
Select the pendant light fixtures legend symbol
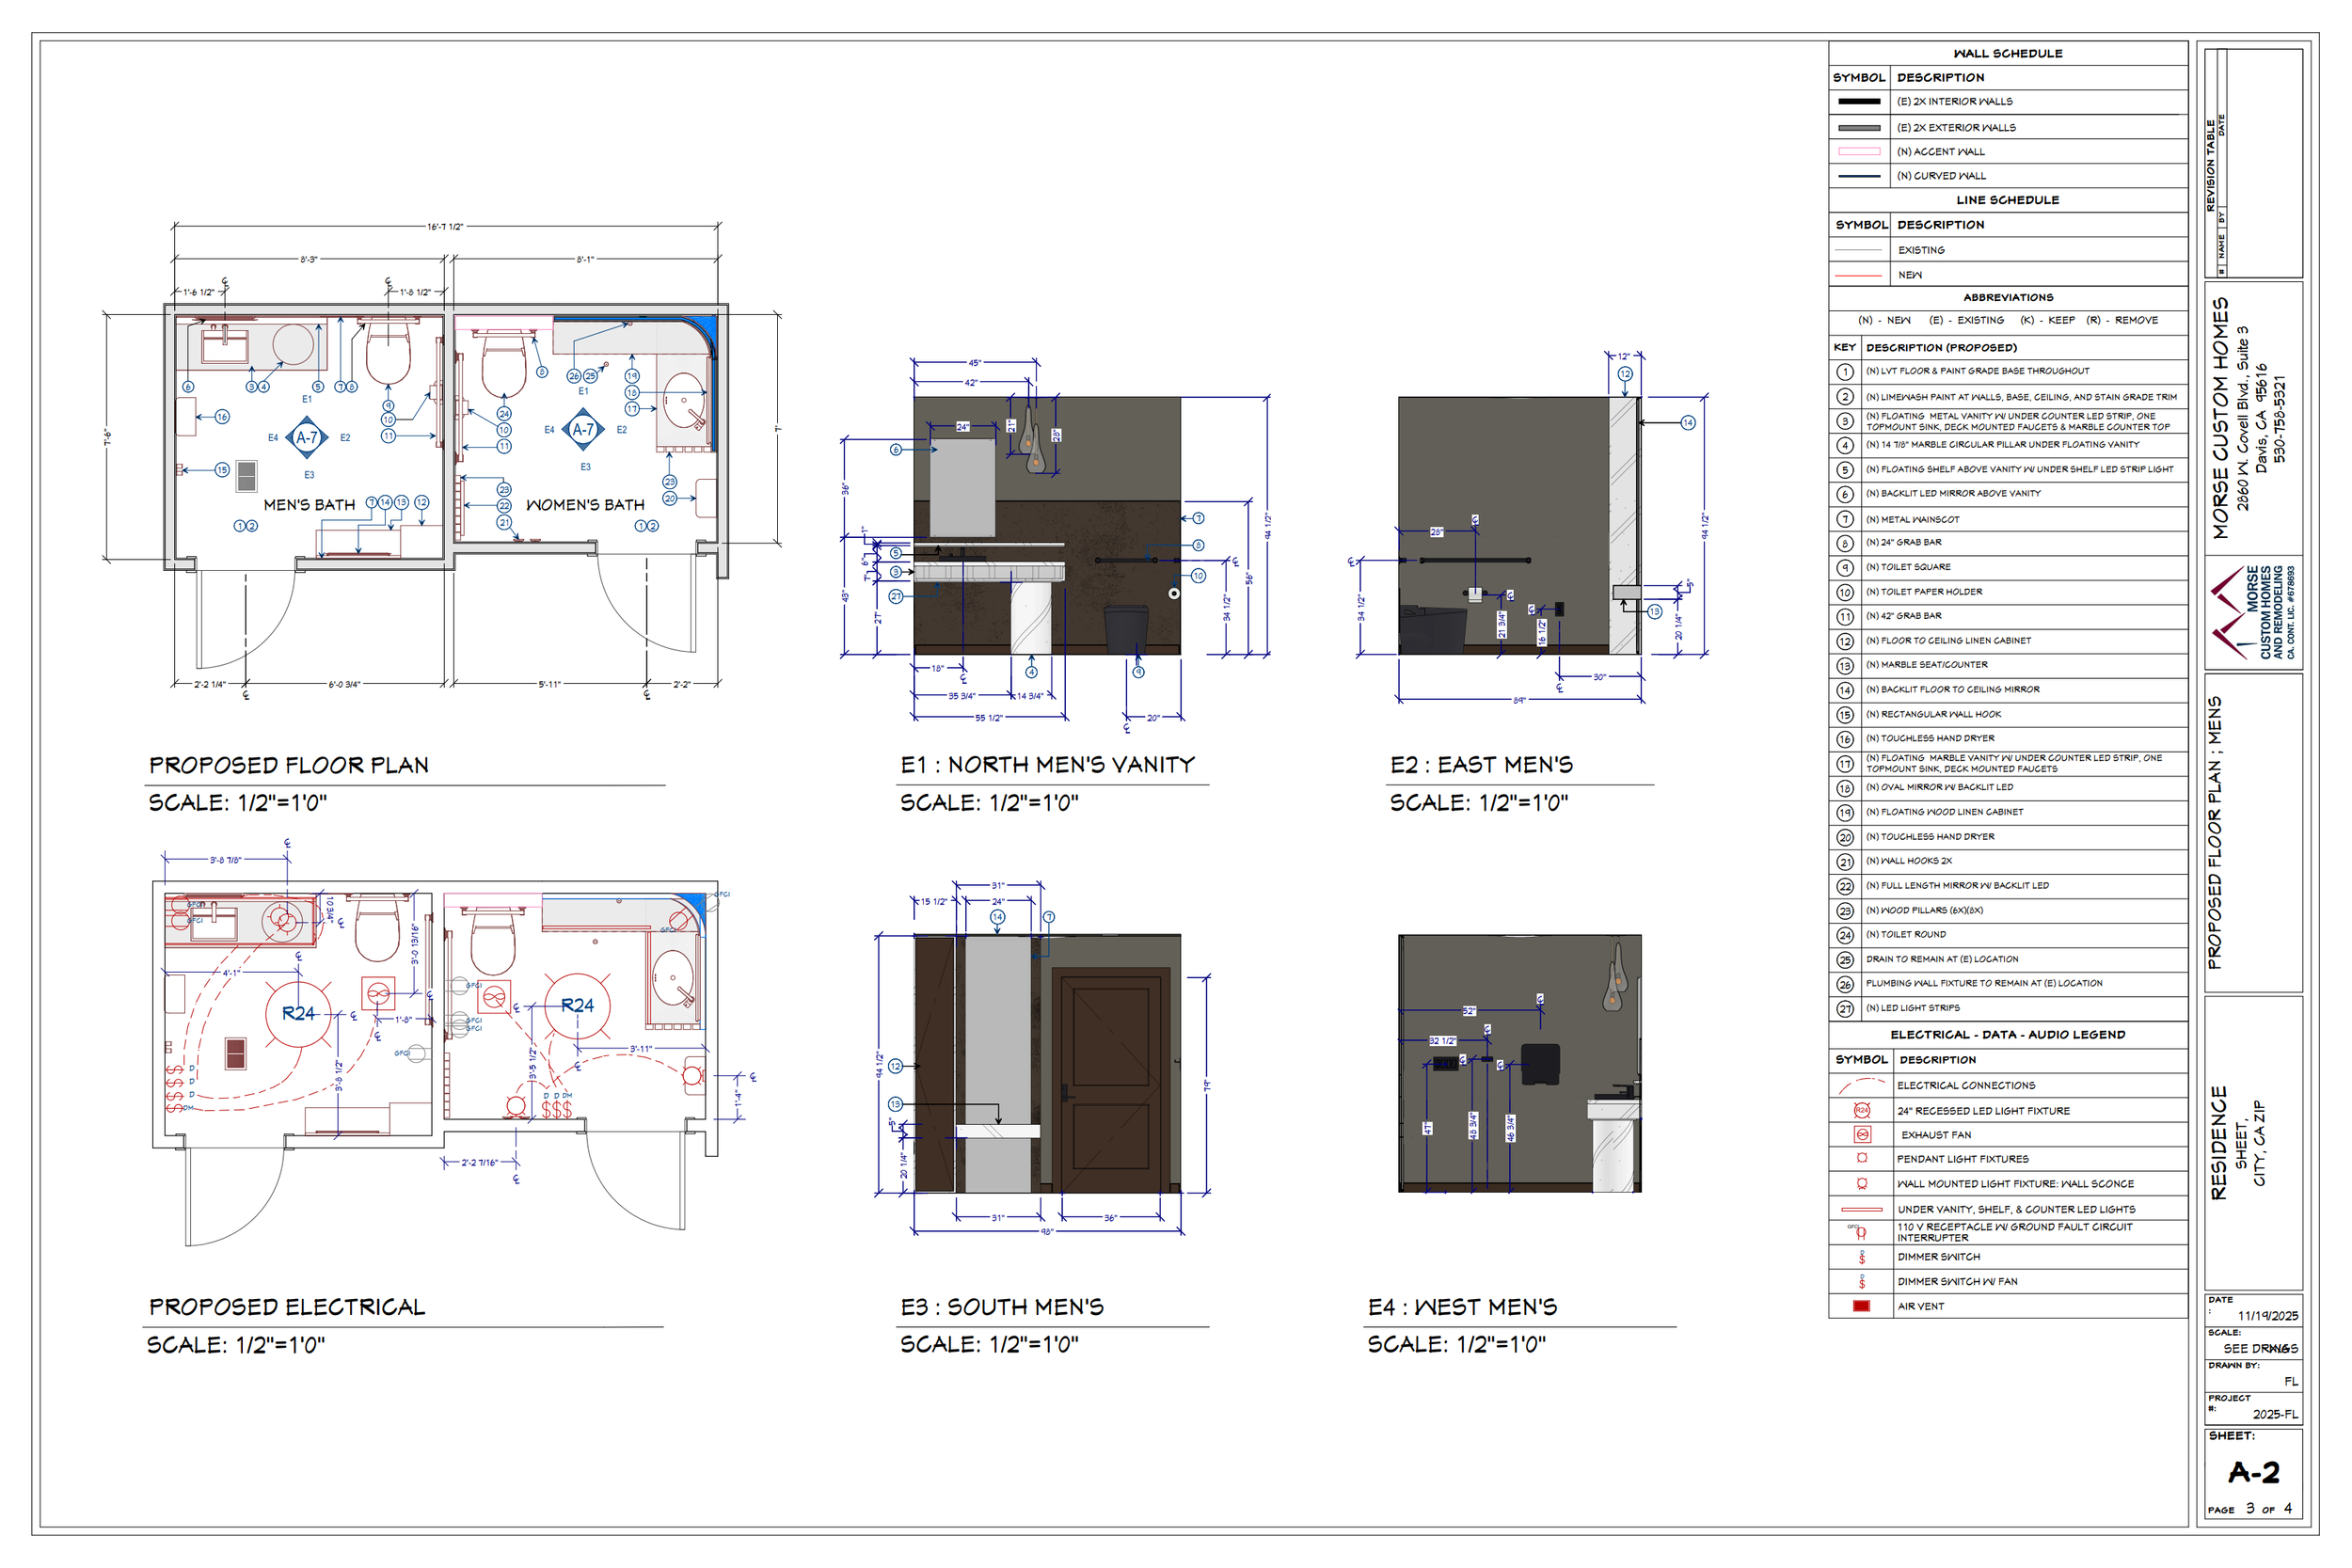1861,1158
